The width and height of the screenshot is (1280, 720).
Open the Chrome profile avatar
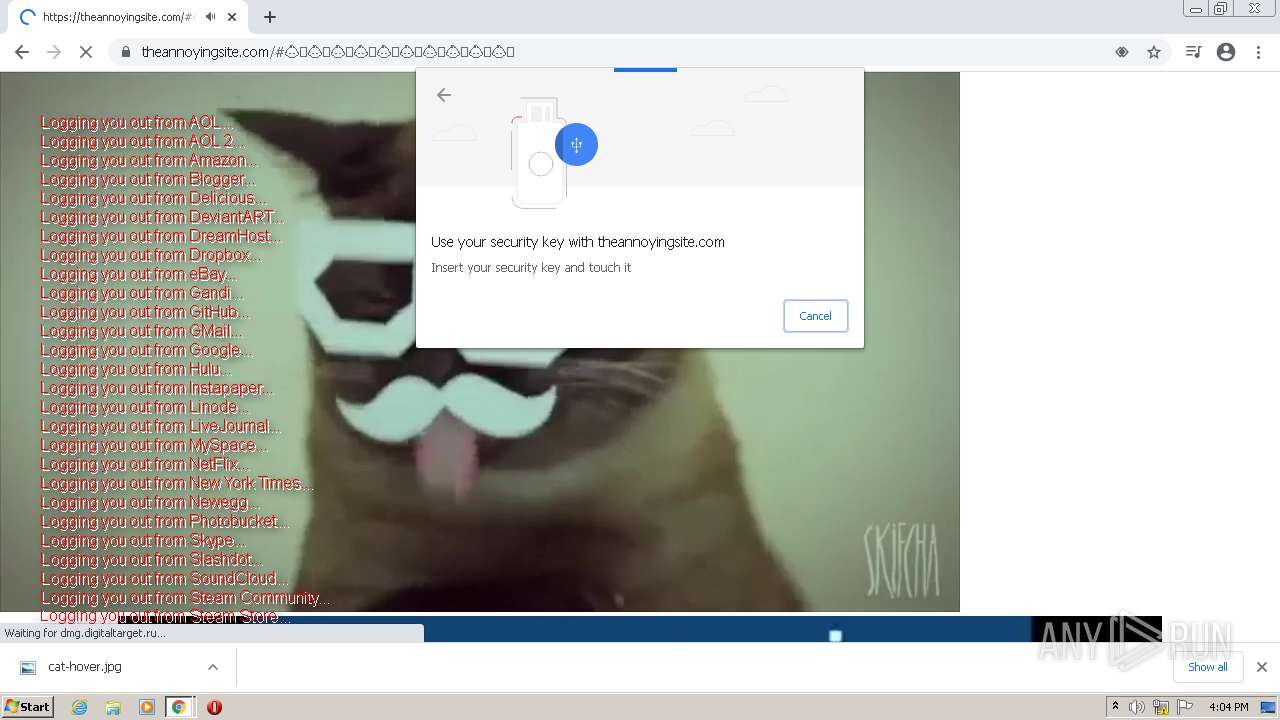(x=1226, y=52)
